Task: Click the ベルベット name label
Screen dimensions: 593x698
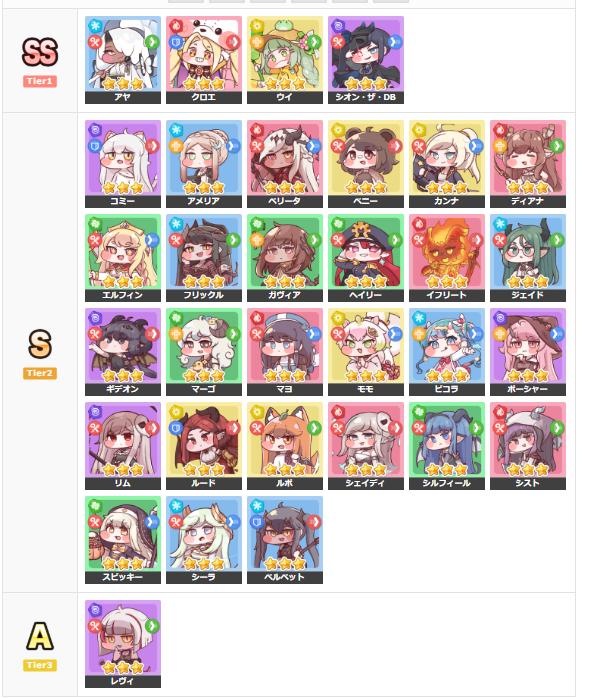Action: (x=285, y=577)
